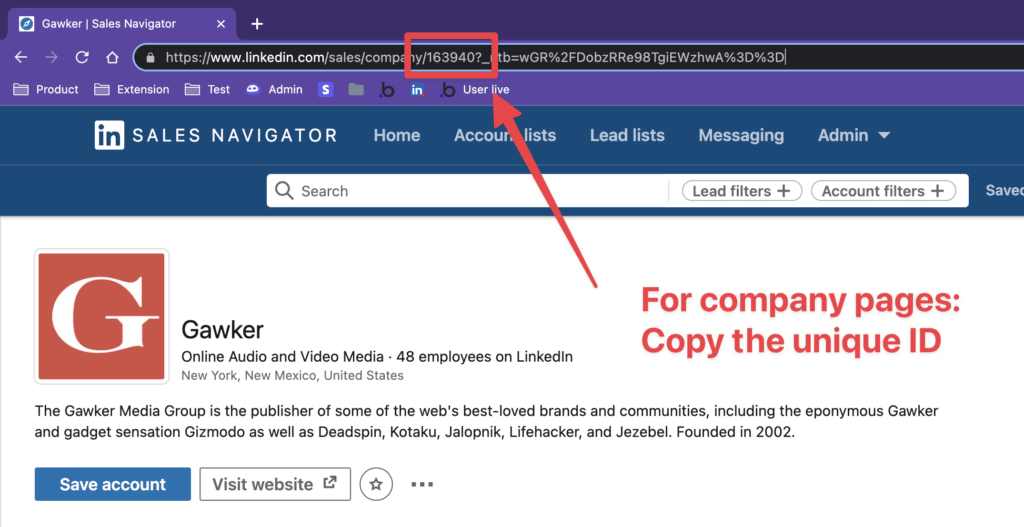Click Save account button
Viewport: 1024px width, 527px height.
point(112,484)
